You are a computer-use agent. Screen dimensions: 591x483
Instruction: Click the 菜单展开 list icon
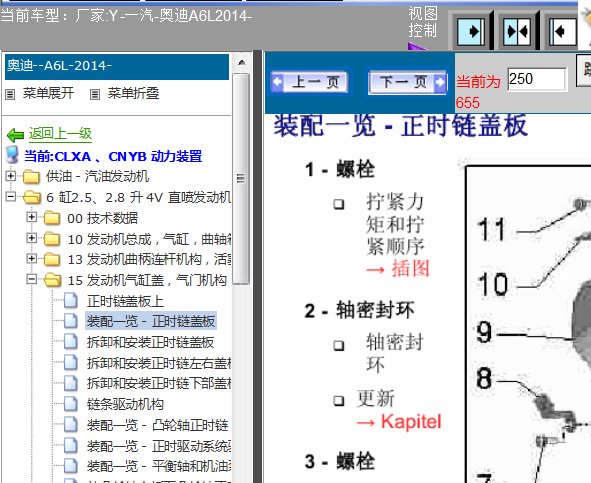(10, 94)
